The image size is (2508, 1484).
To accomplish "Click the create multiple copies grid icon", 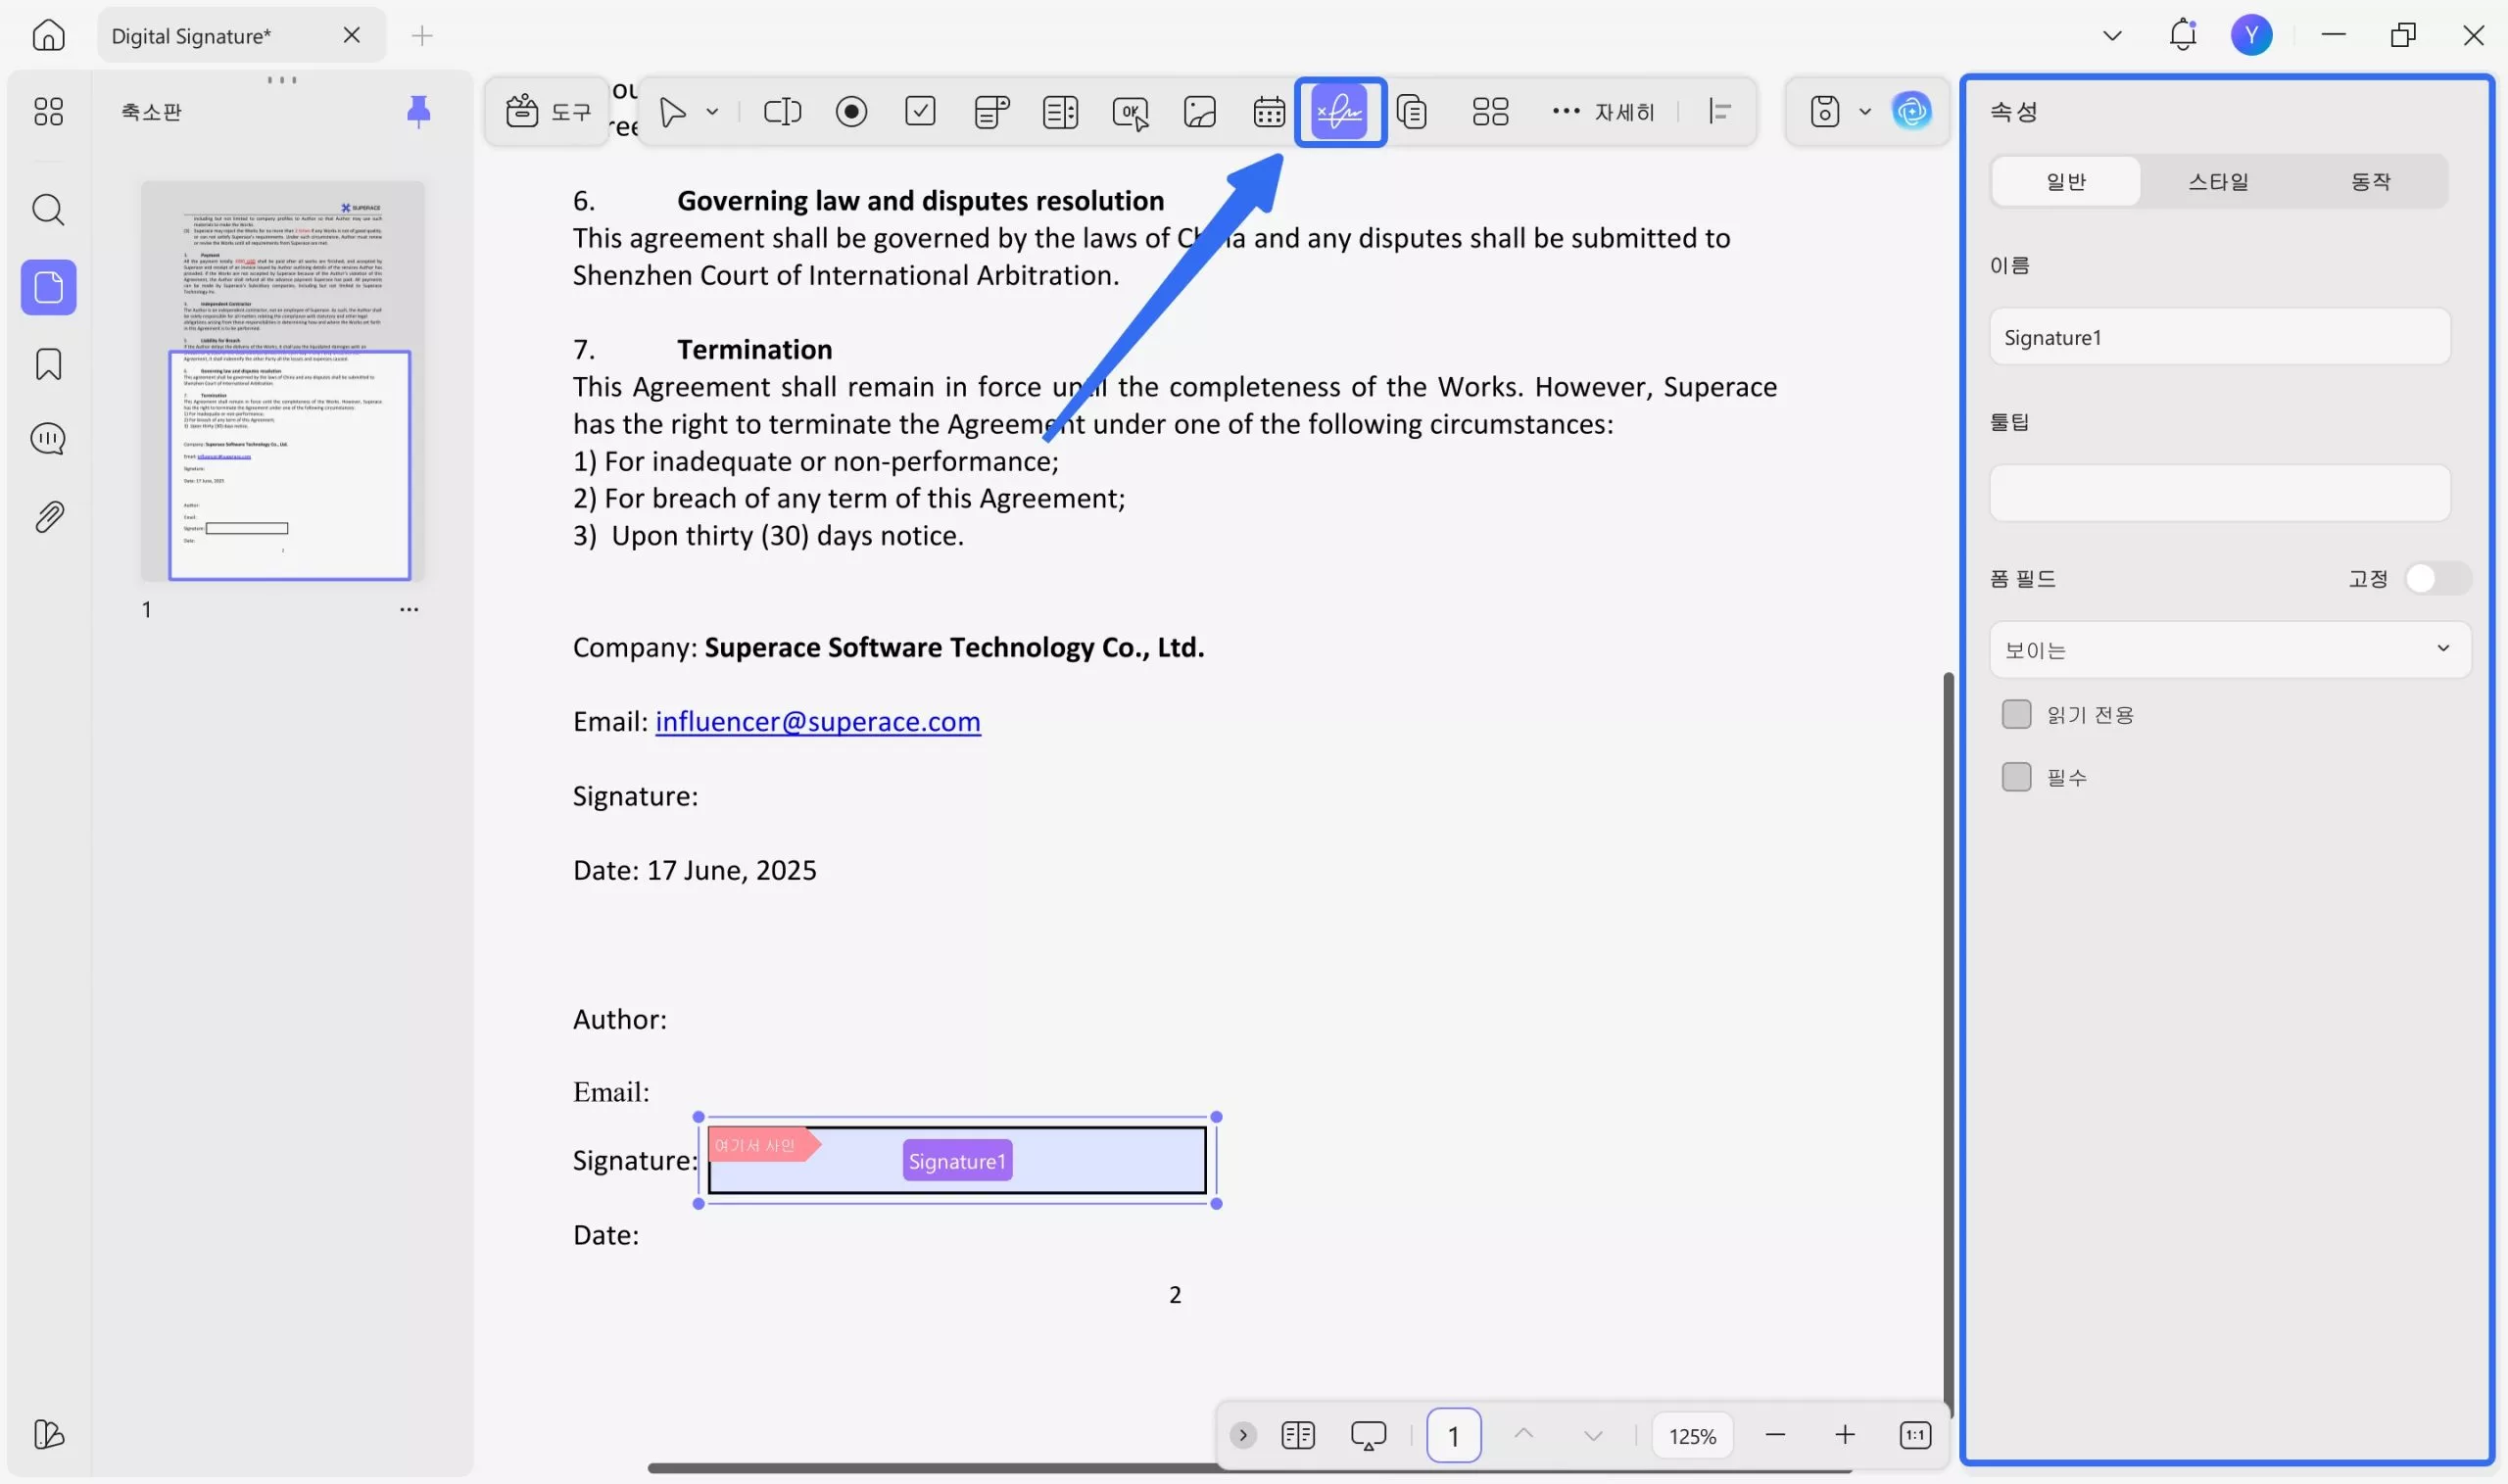I will (x=1490, y=111).
